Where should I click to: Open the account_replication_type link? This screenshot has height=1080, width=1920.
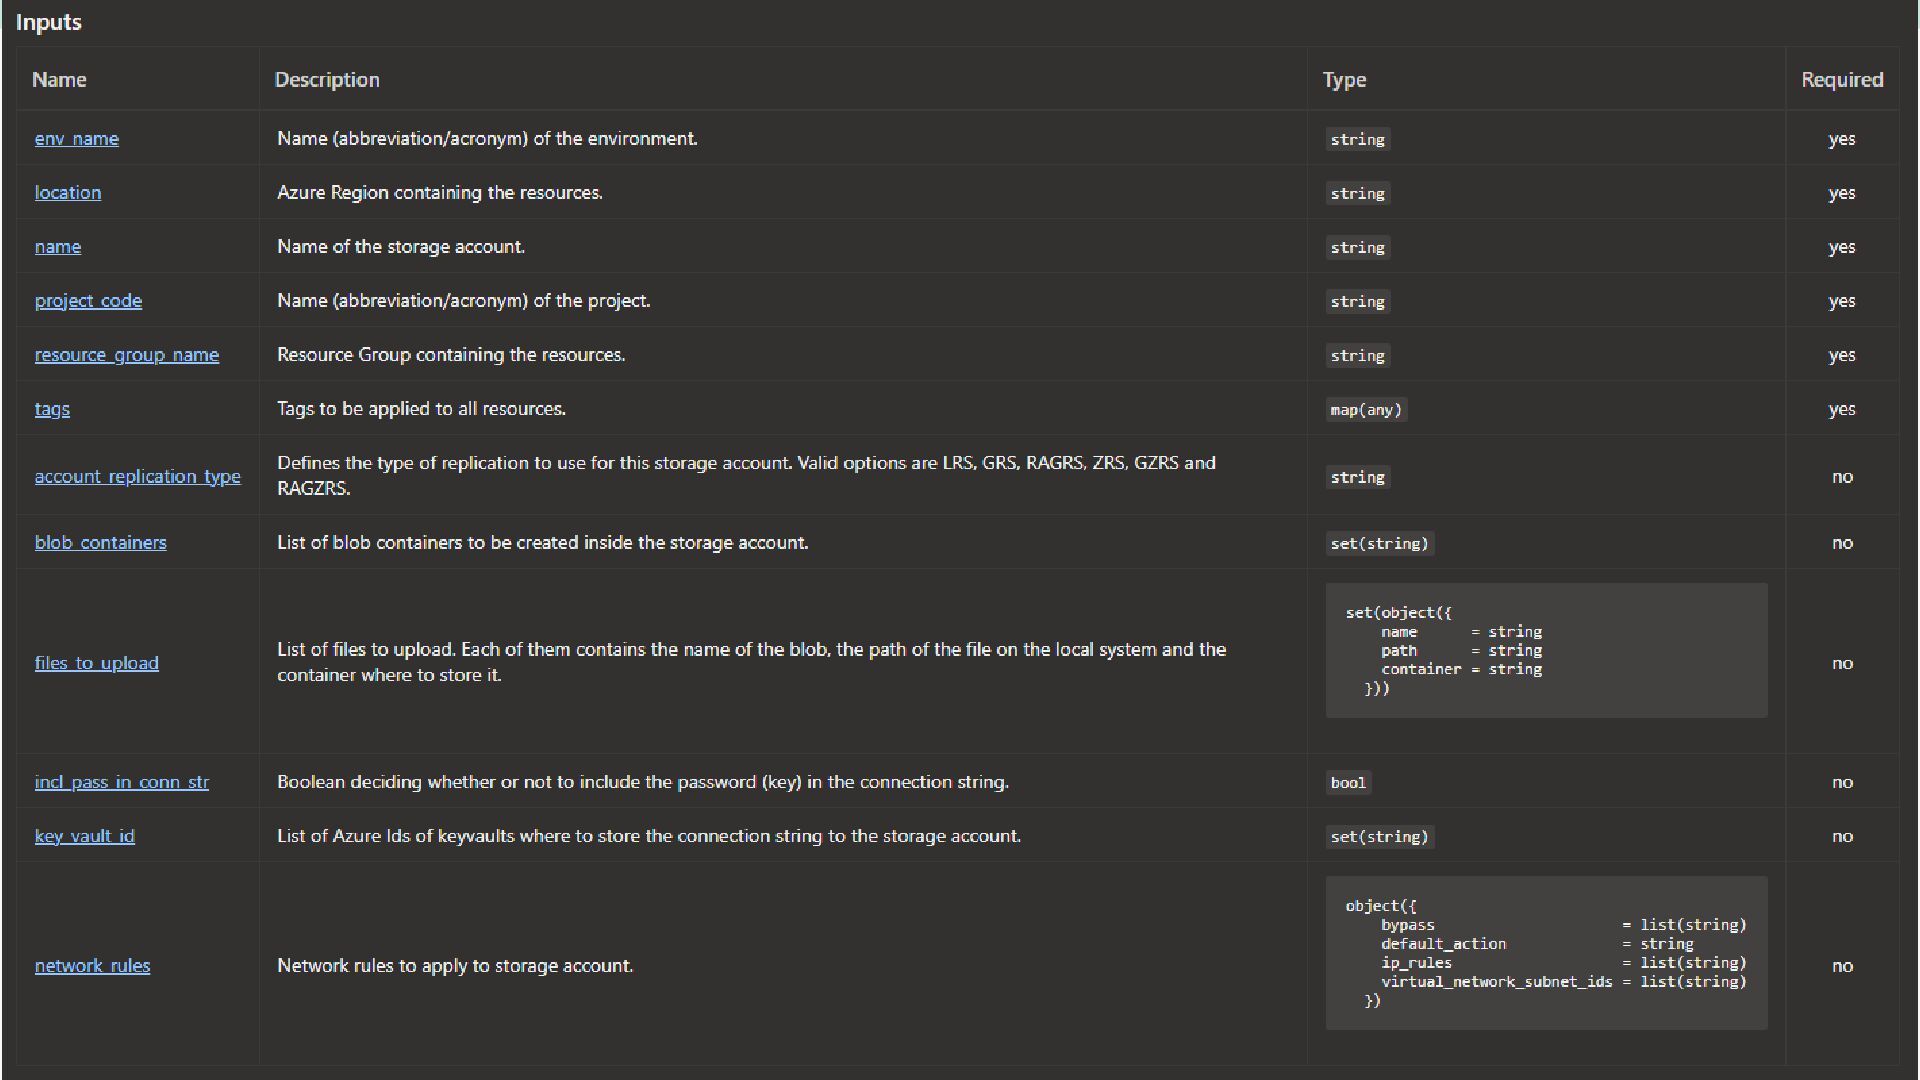point(138,477)
